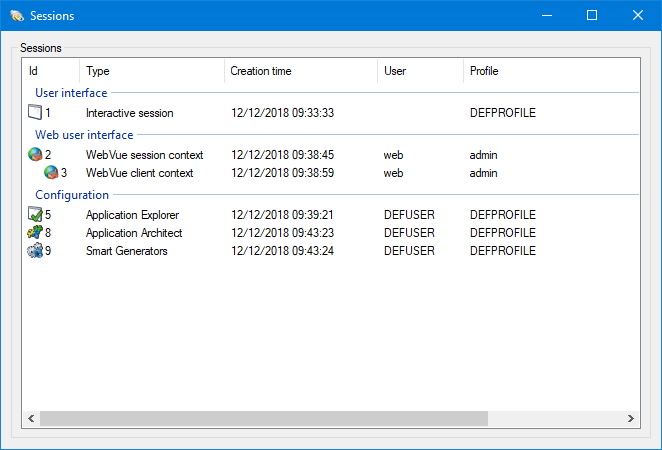
Task: Click DEFUSER in the Application Explorer row
Action: pyautogui.click(x=409, y=215)
